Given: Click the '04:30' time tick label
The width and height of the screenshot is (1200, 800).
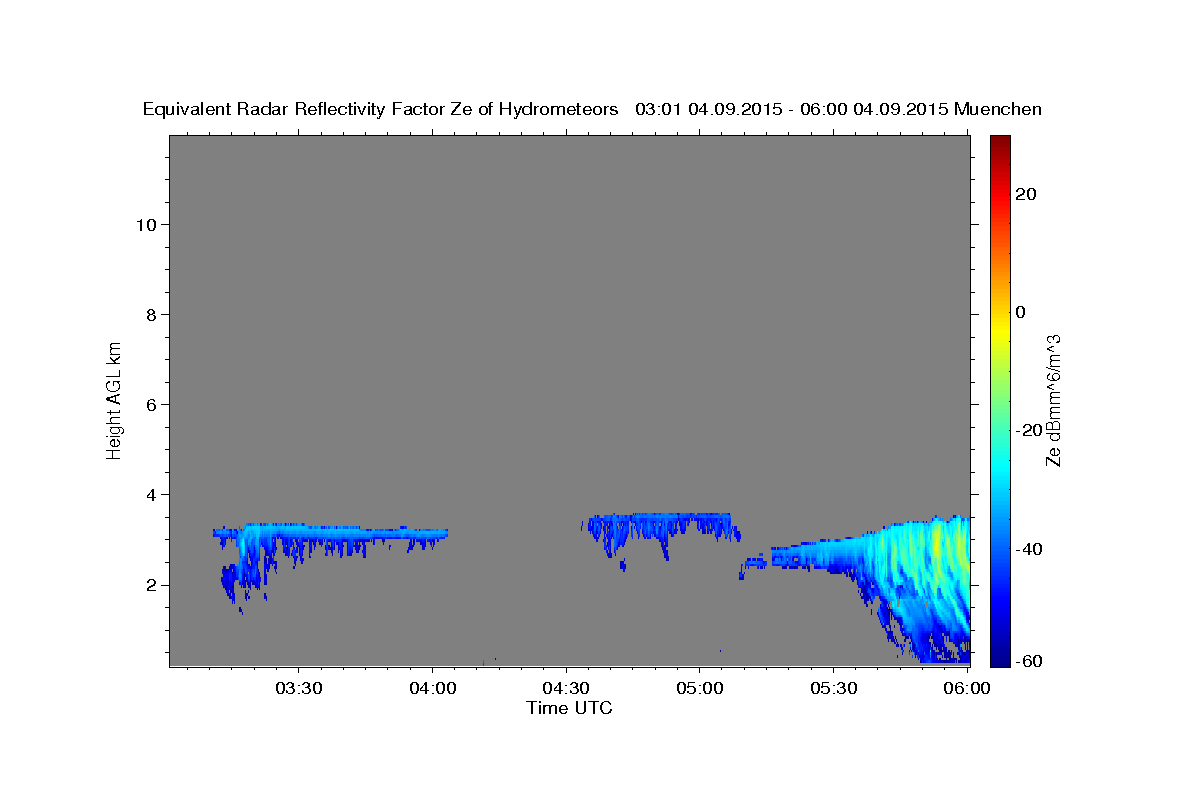Looking at the screenshot, I should 566,688.
